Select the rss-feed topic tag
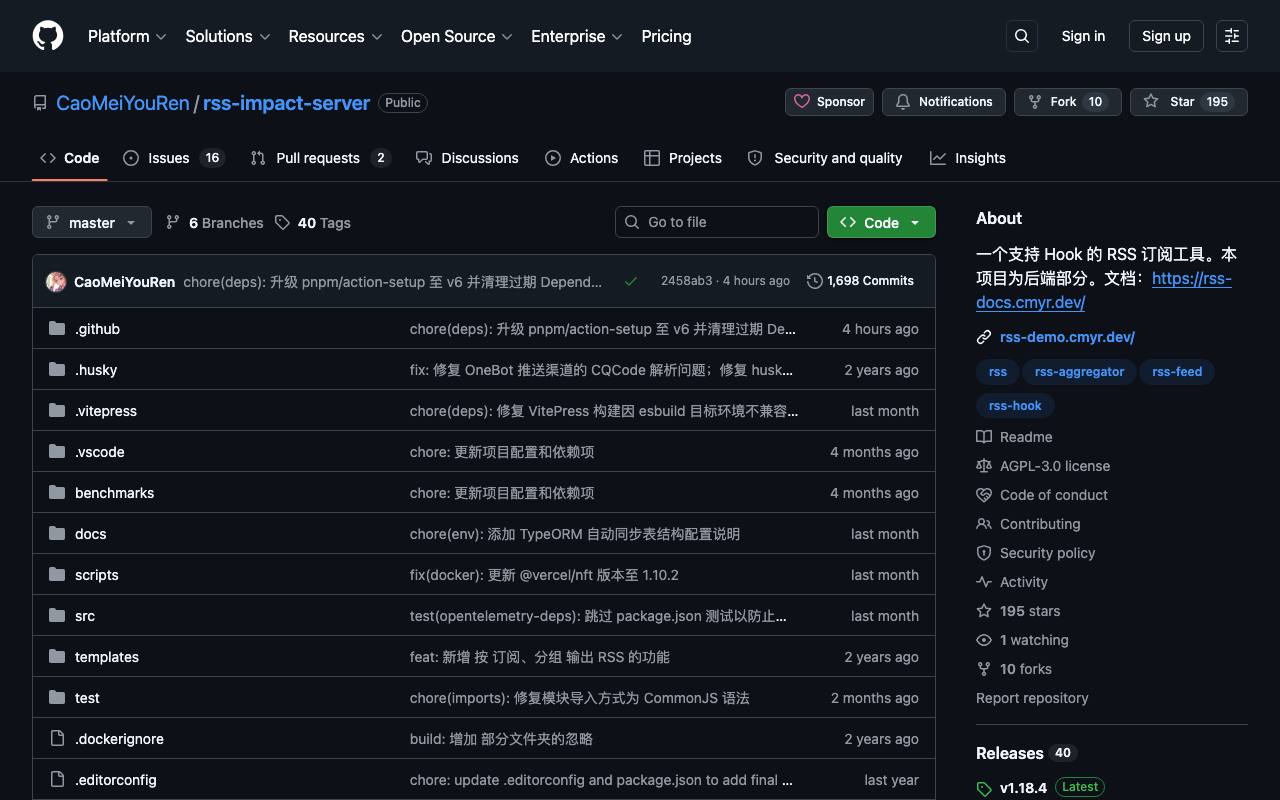The width and height of the screenshot is (1280, 800). pos(1177,372)
